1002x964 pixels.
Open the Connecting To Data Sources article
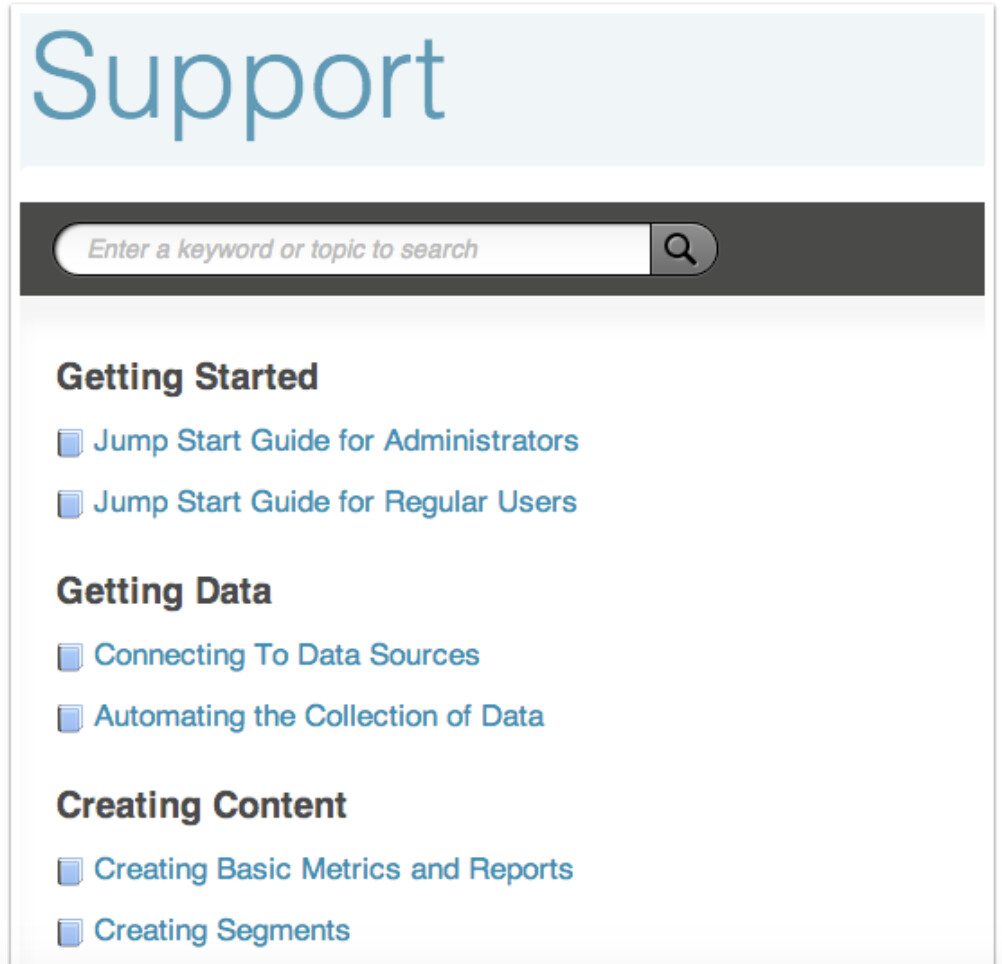pos(287,655)
